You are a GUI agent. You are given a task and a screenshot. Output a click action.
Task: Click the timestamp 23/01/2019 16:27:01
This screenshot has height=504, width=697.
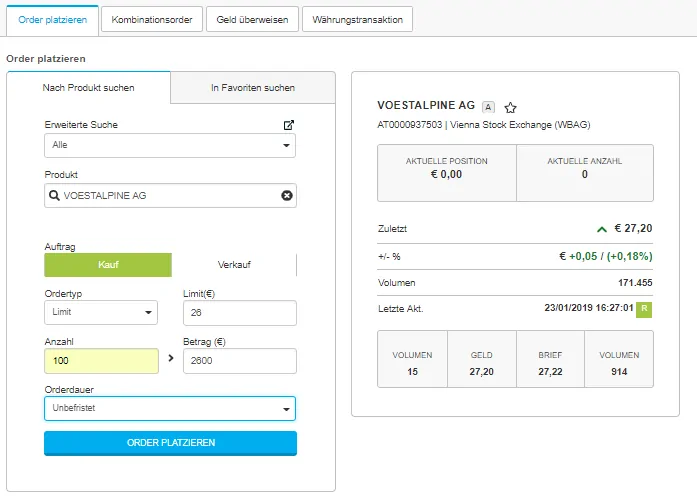589,308
